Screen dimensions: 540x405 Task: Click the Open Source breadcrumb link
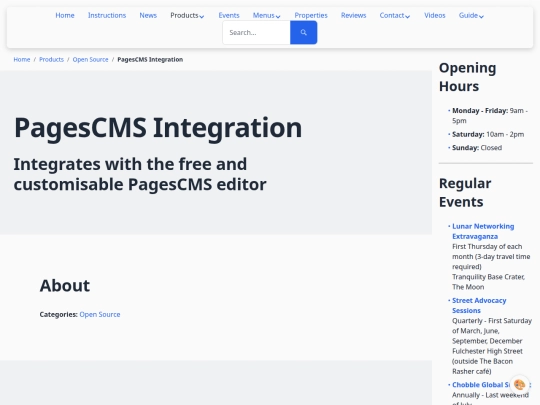tap(90, 60)
